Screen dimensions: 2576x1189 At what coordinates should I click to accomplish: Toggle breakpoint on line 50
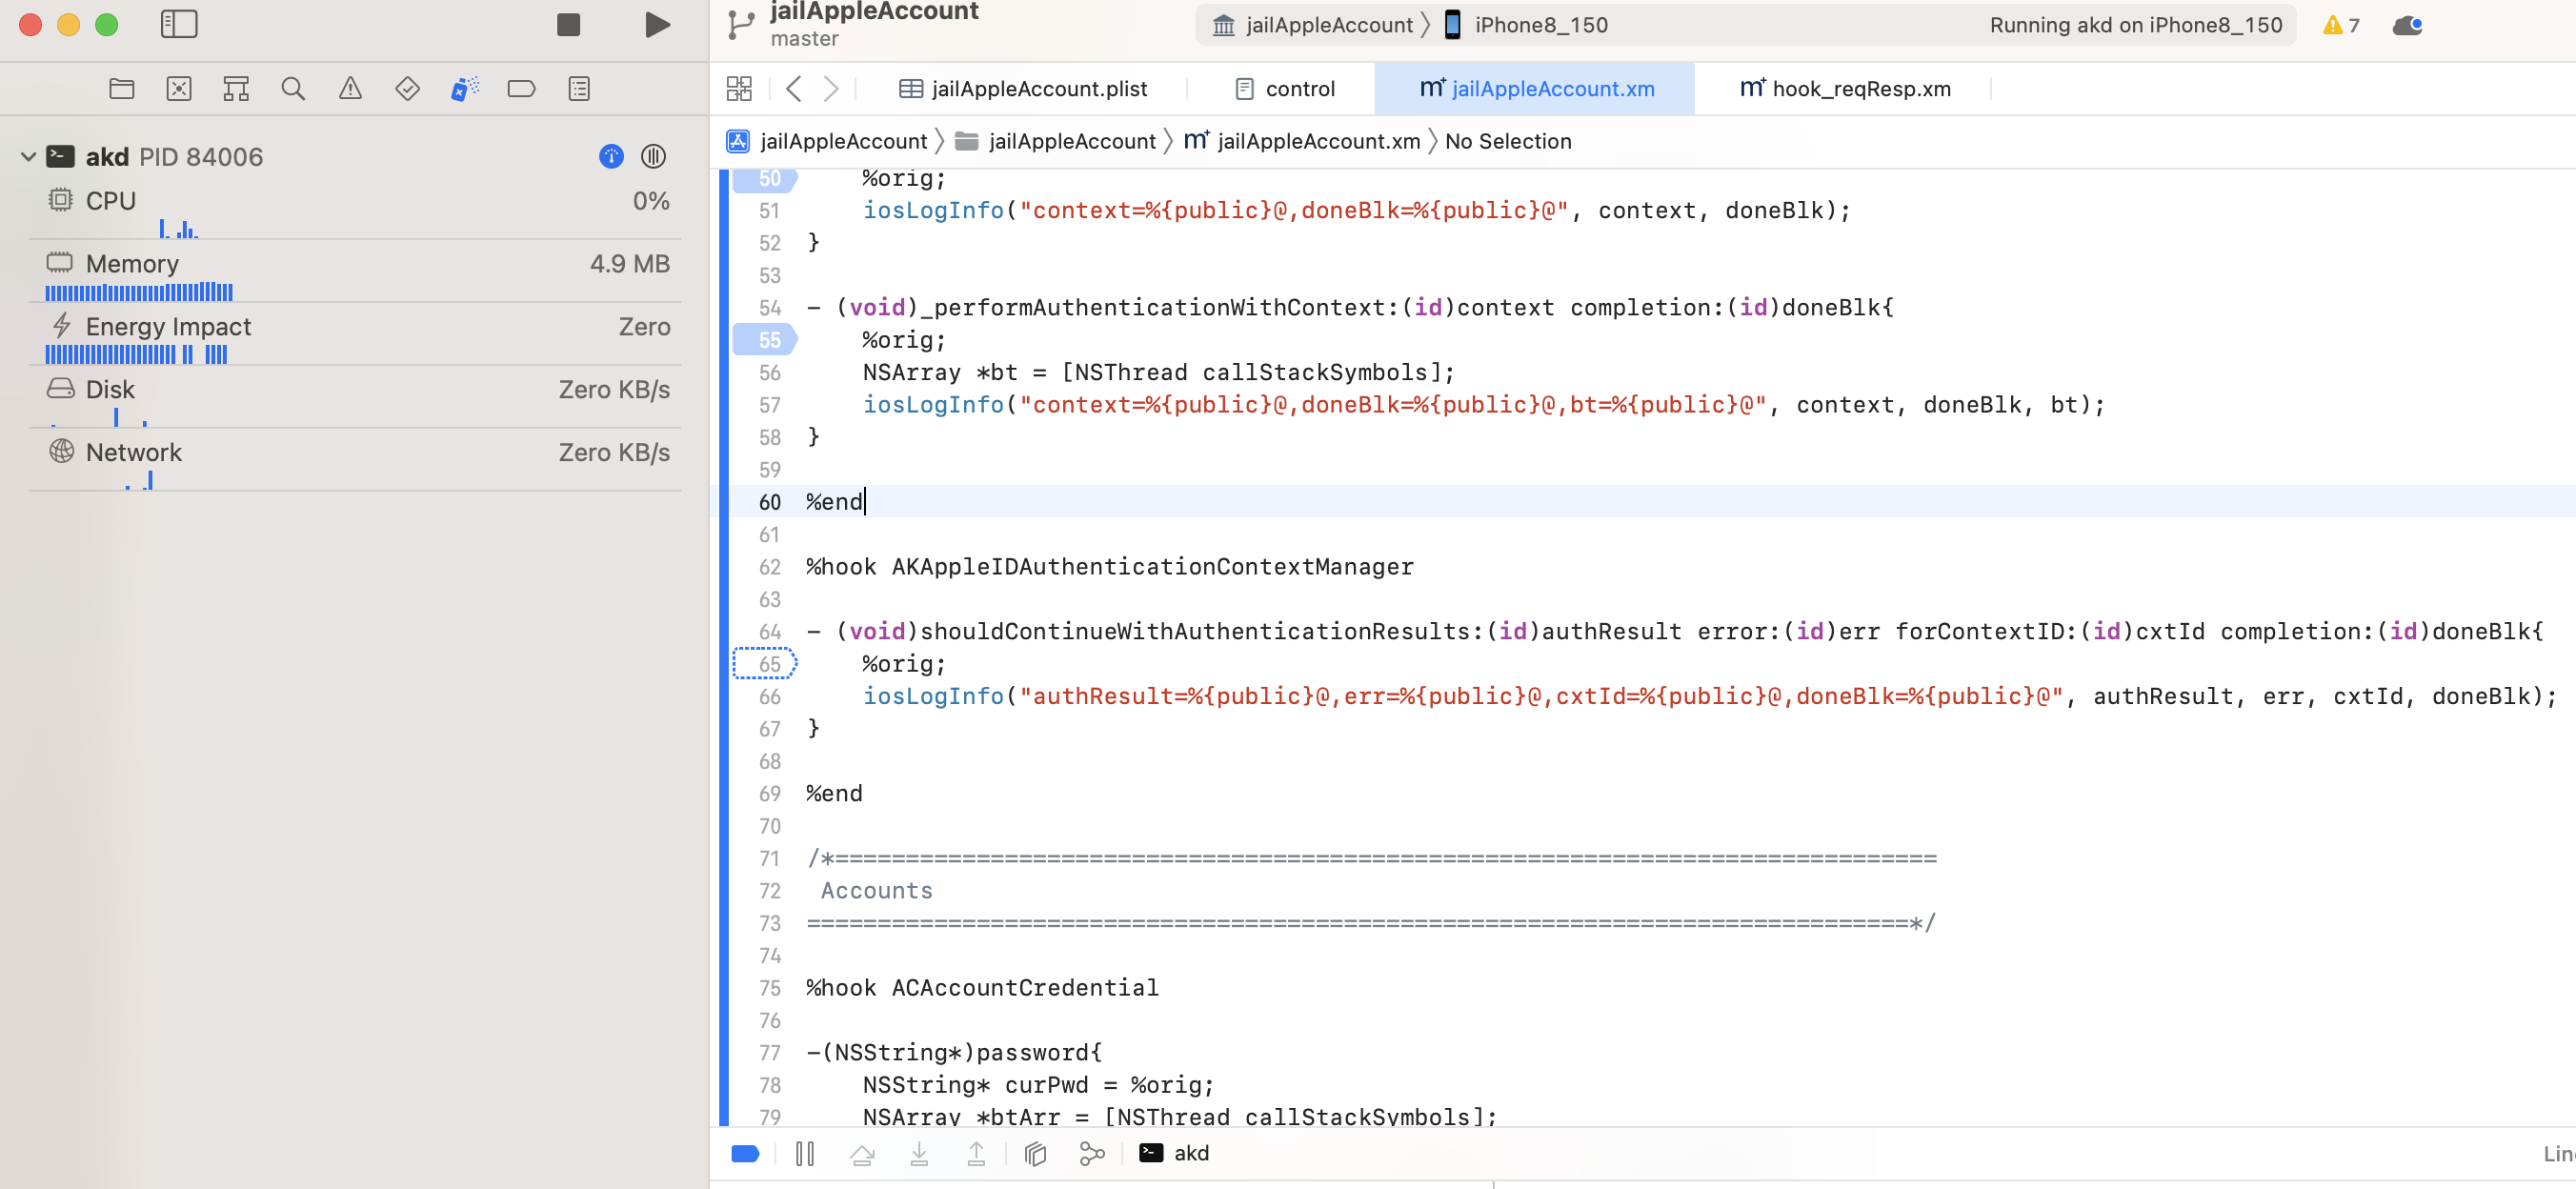765,179
